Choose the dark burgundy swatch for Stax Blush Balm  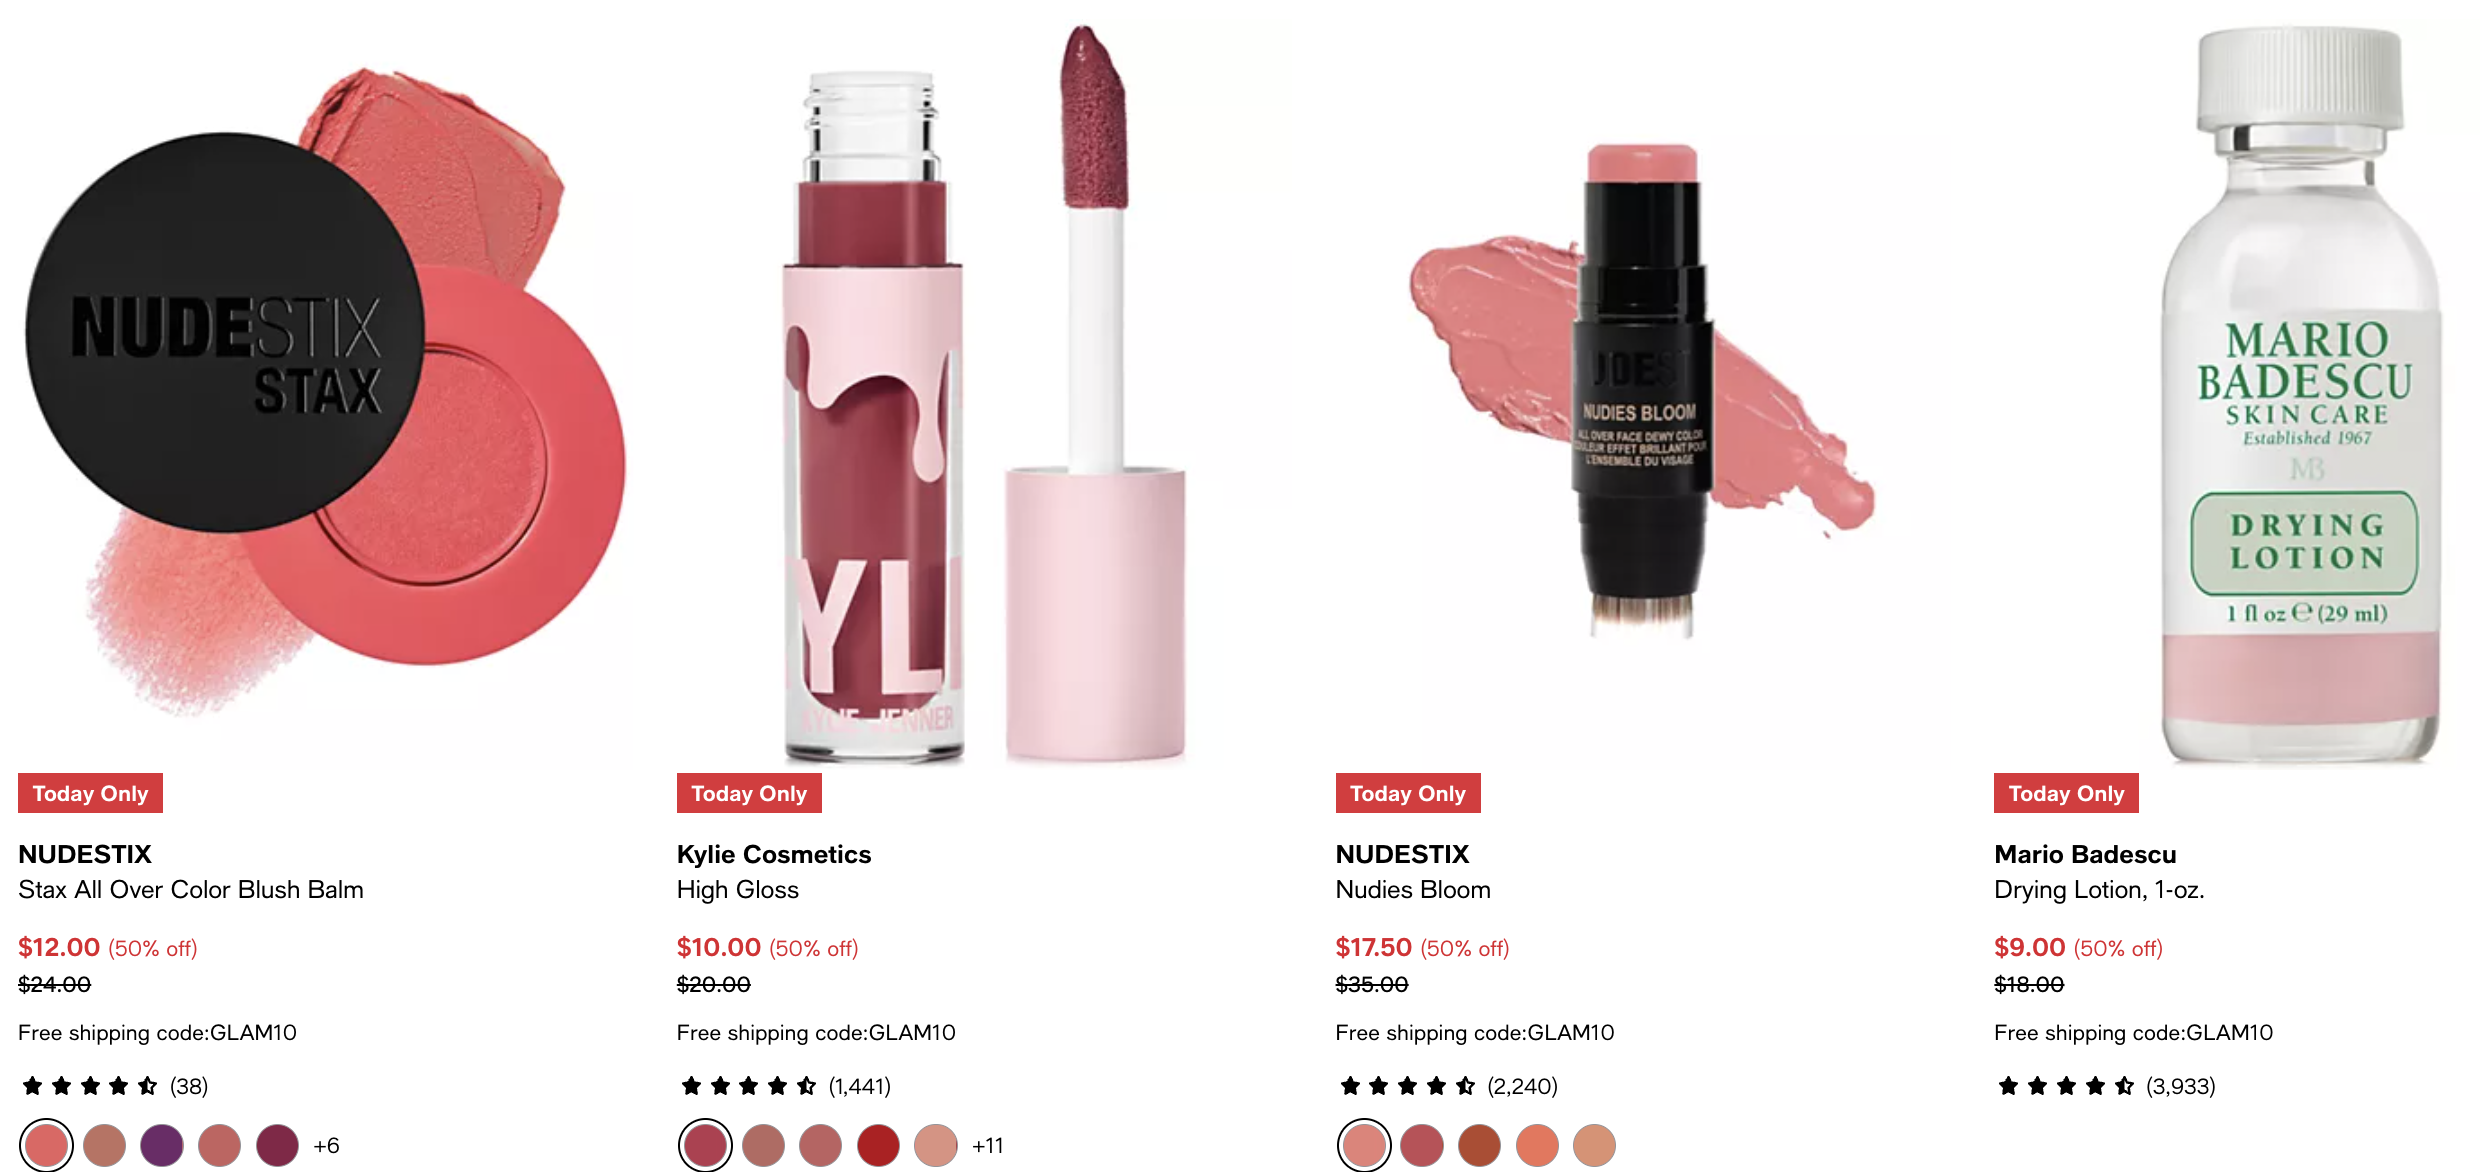coord(277,1145)
